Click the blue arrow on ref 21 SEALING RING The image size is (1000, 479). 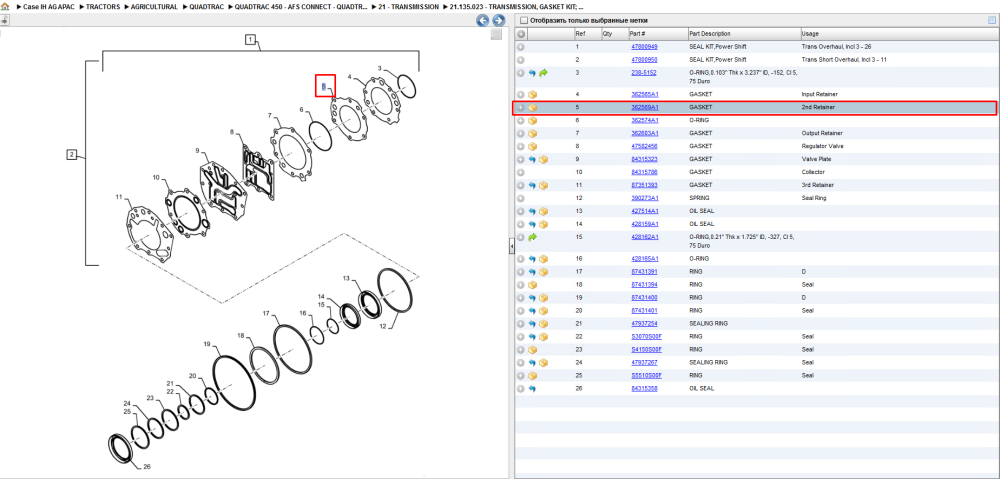coord(533,323)
